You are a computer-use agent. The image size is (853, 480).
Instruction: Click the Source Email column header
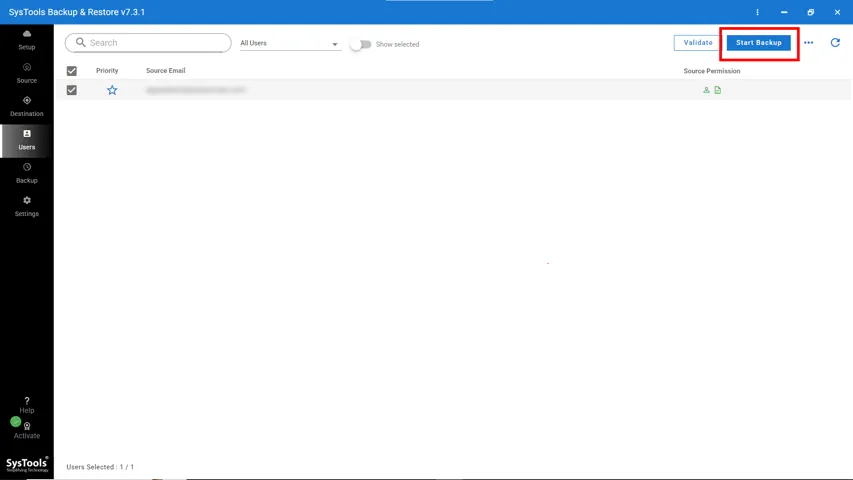165,71
